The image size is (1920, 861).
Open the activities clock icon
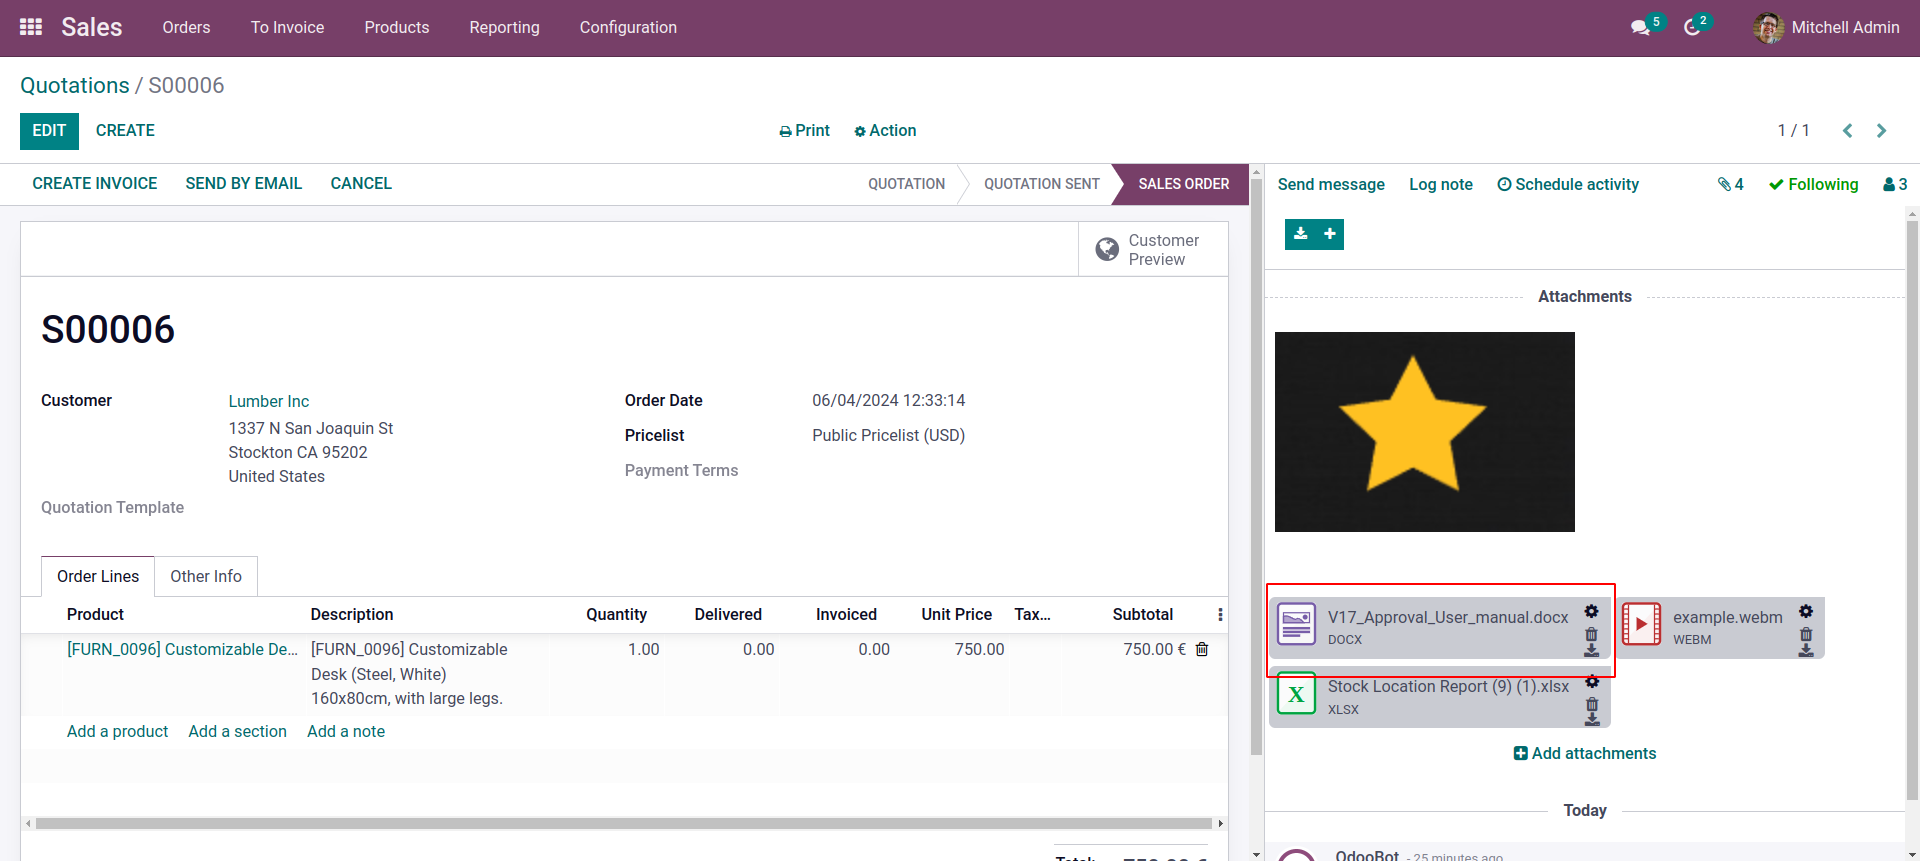pos(1692,27)
